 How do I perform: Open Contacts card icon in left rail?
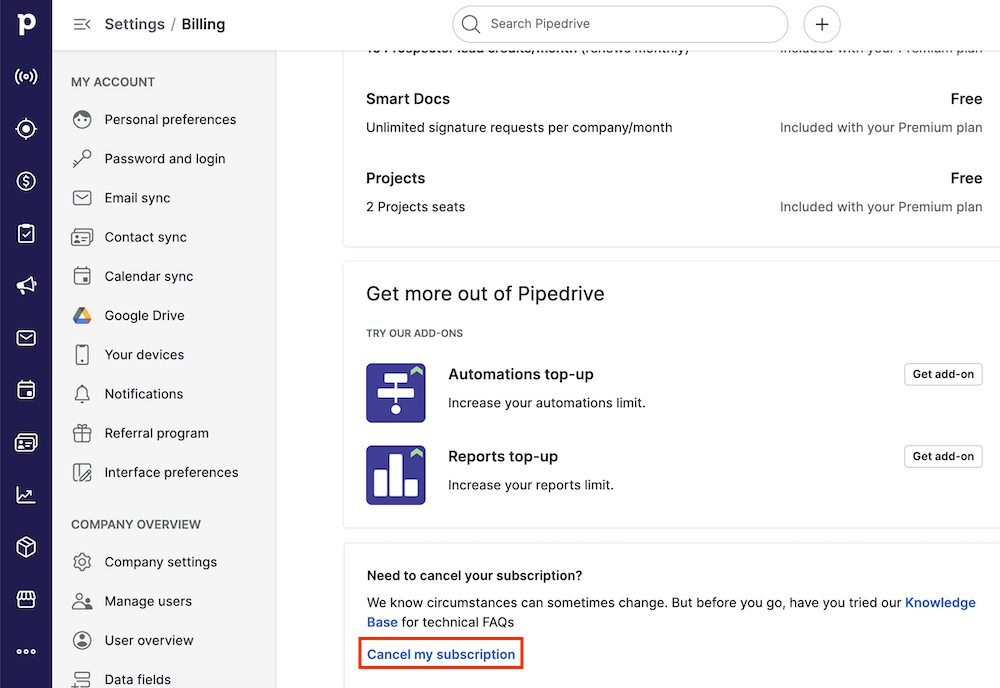pyautogui.click(x=26, y=443)
